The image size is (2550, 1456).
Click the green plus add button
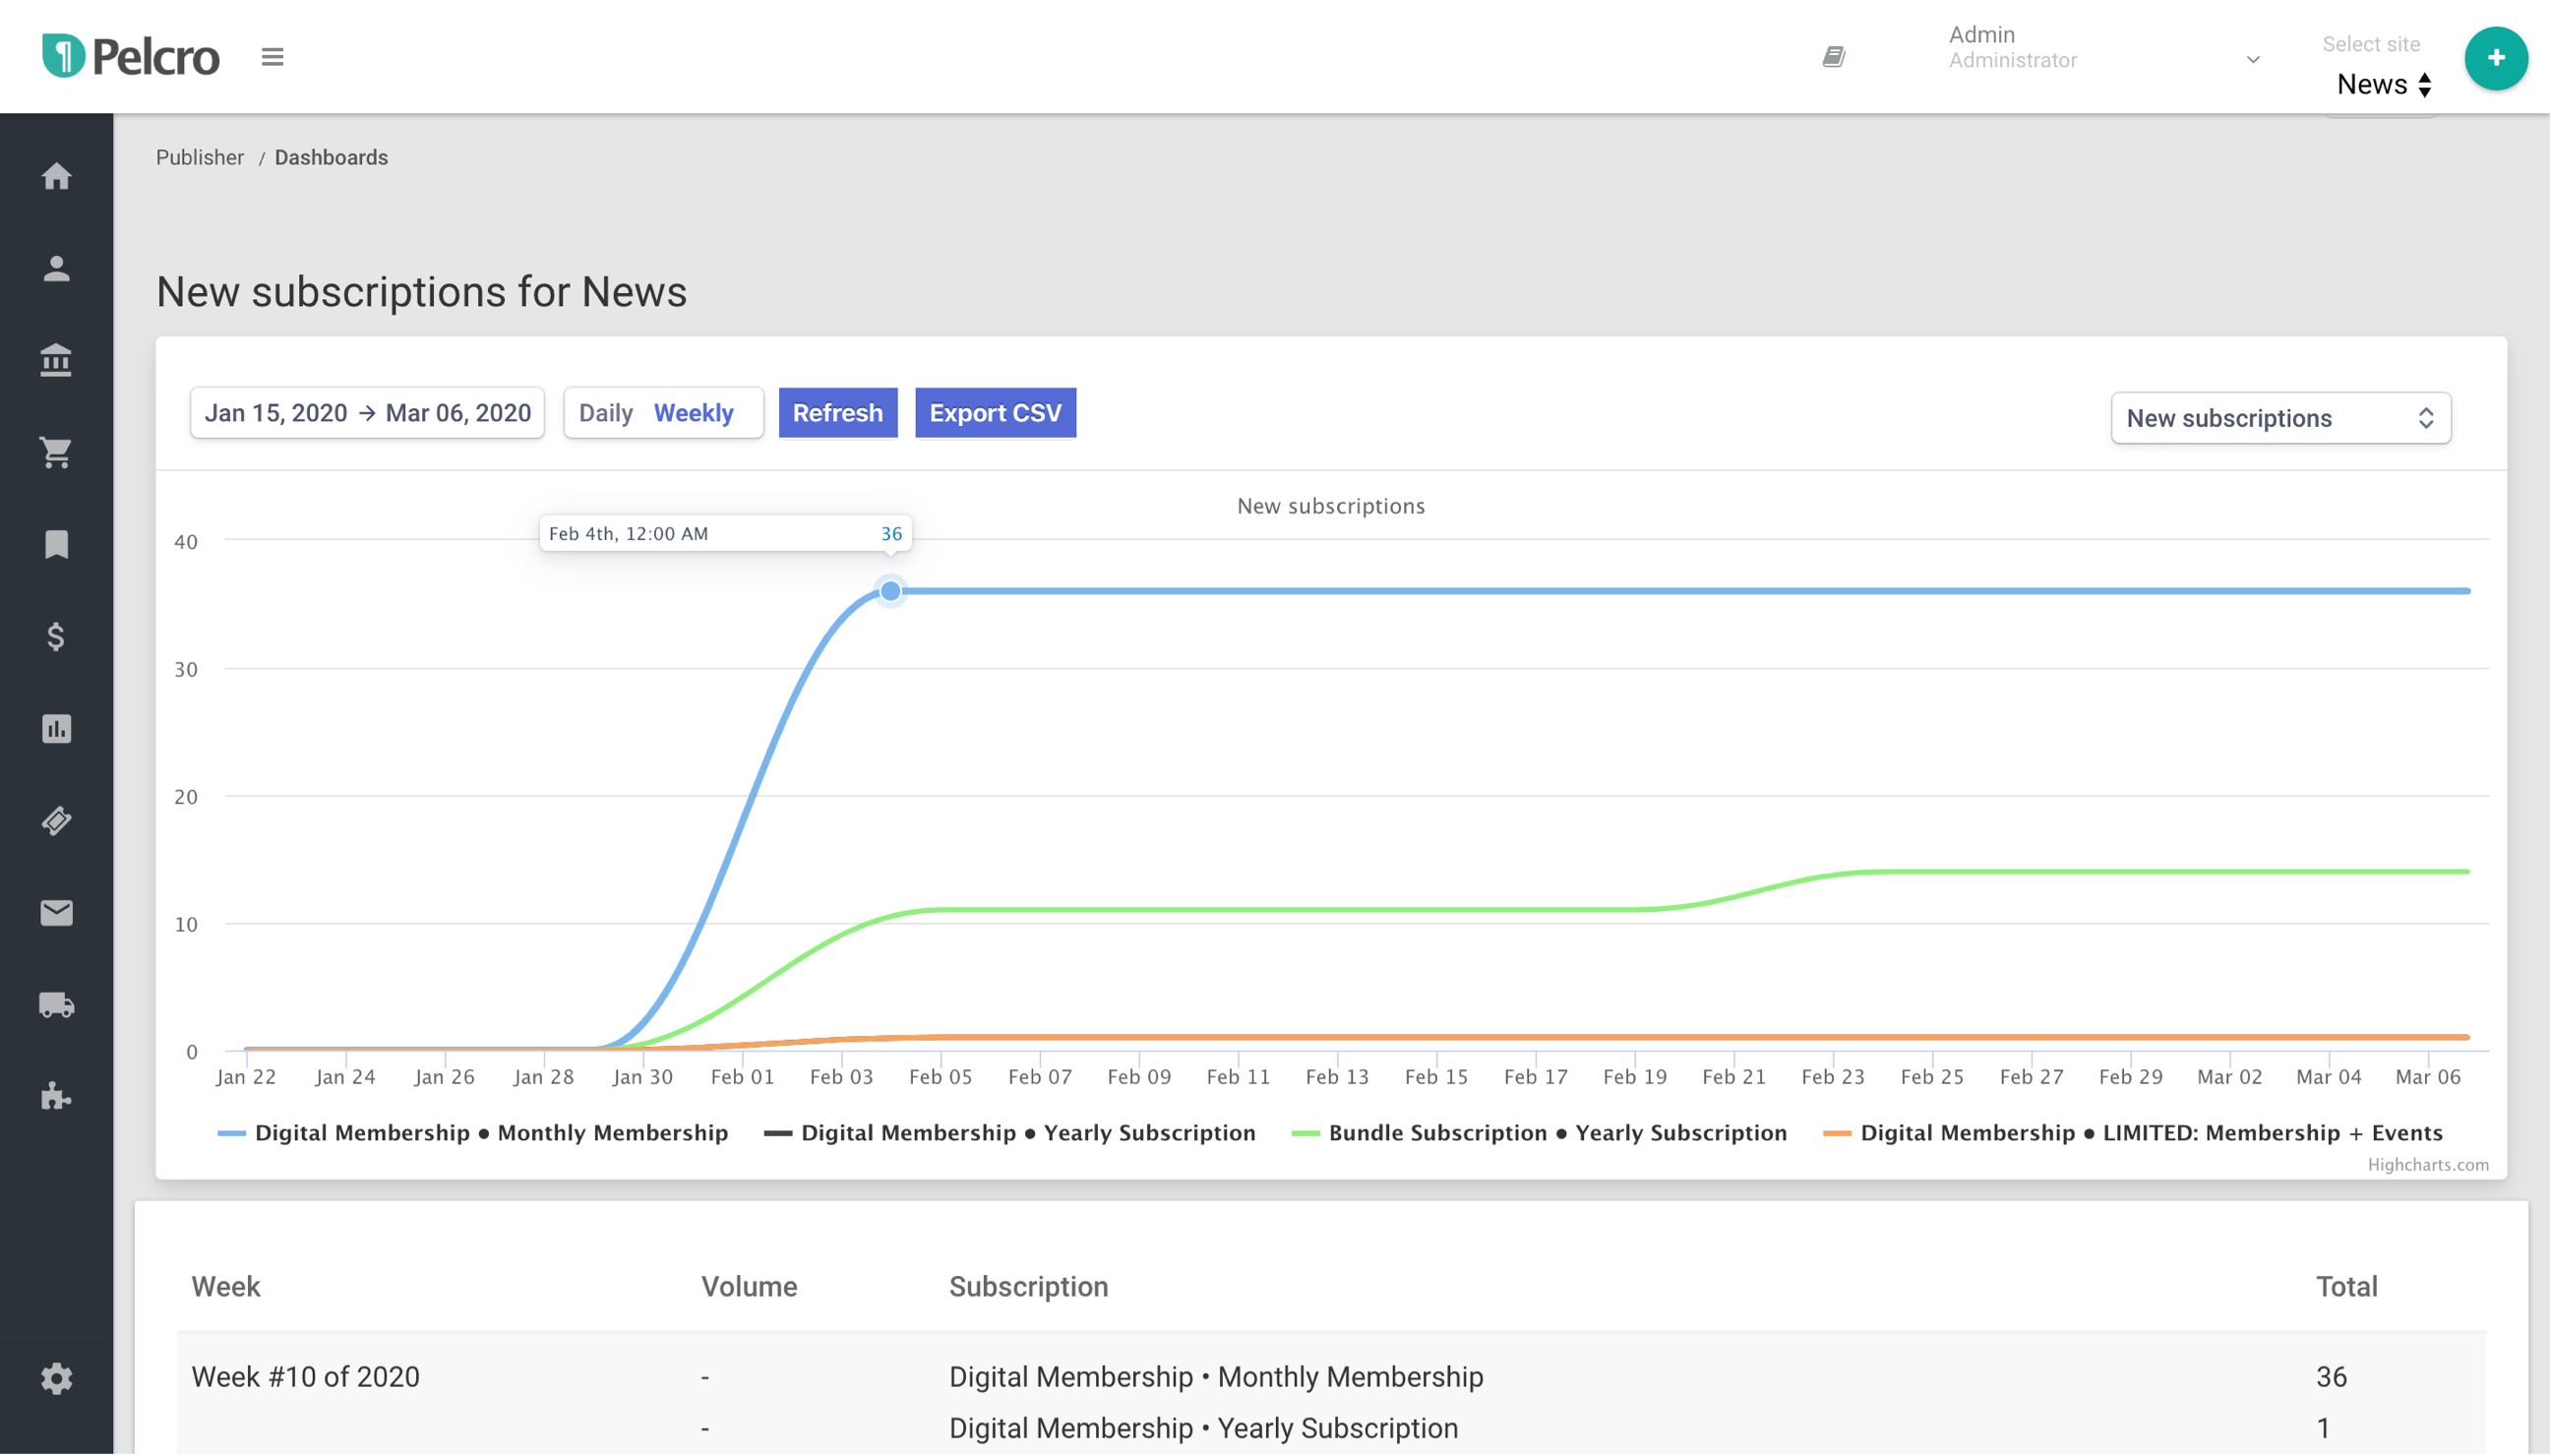(2495, 58)
